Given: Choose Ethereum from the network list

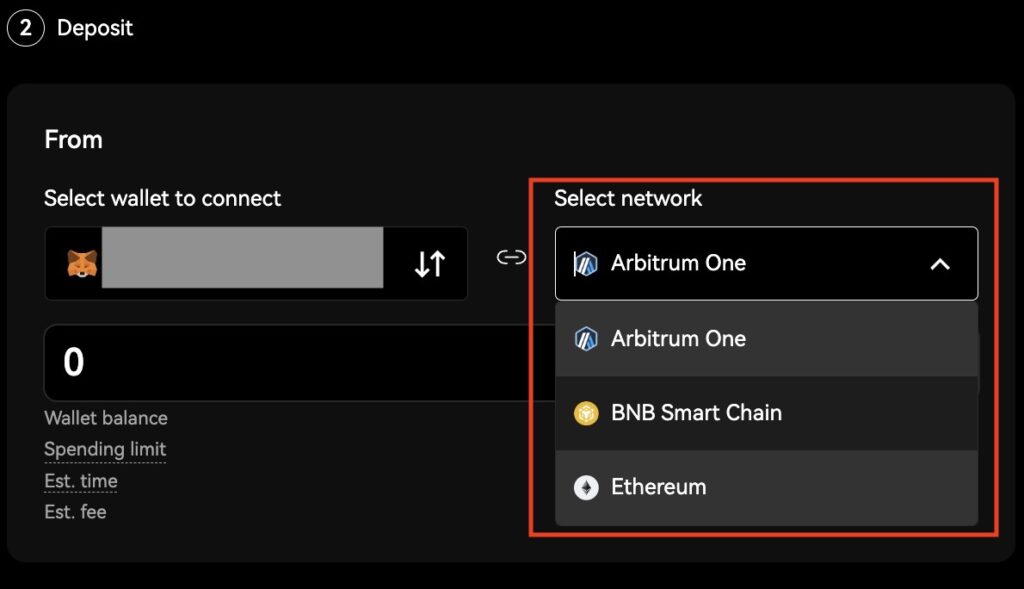Looking at the screenshot, I should [658, 488].
